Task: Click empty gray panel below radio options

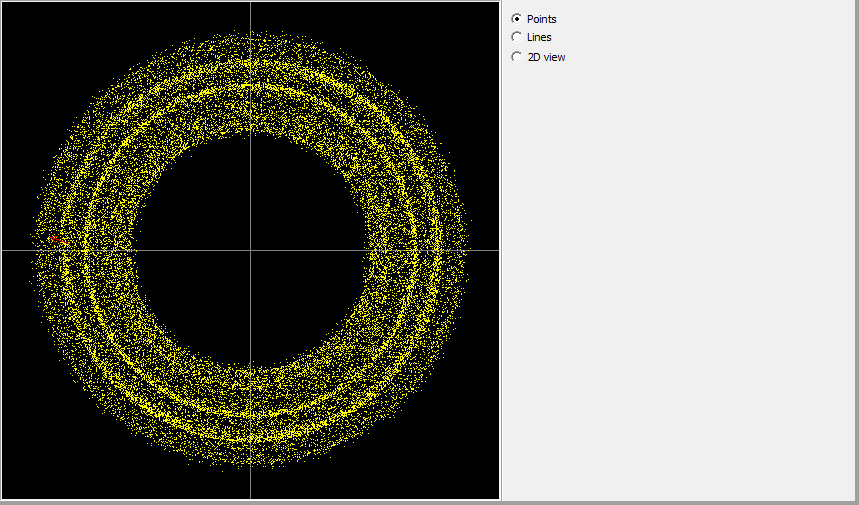Action: [x=680, y=300]
